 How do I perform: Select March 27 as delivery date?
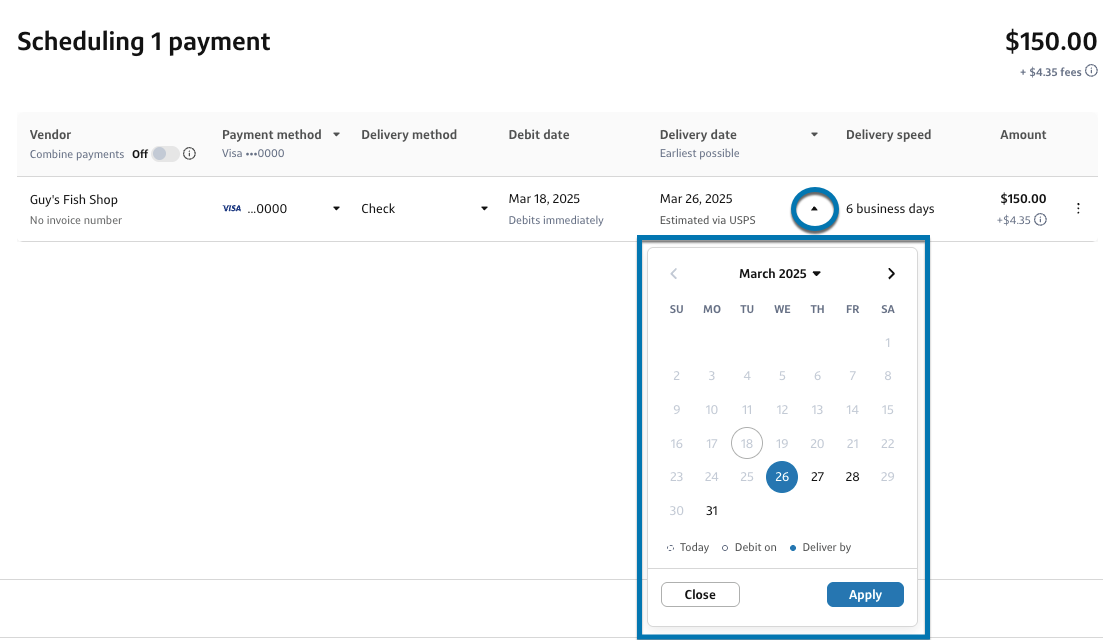[x=817, y=477]
